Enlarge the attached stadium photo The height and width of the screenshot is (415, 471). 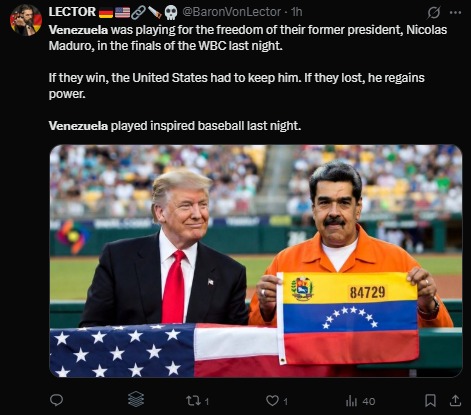click(256, 261)
